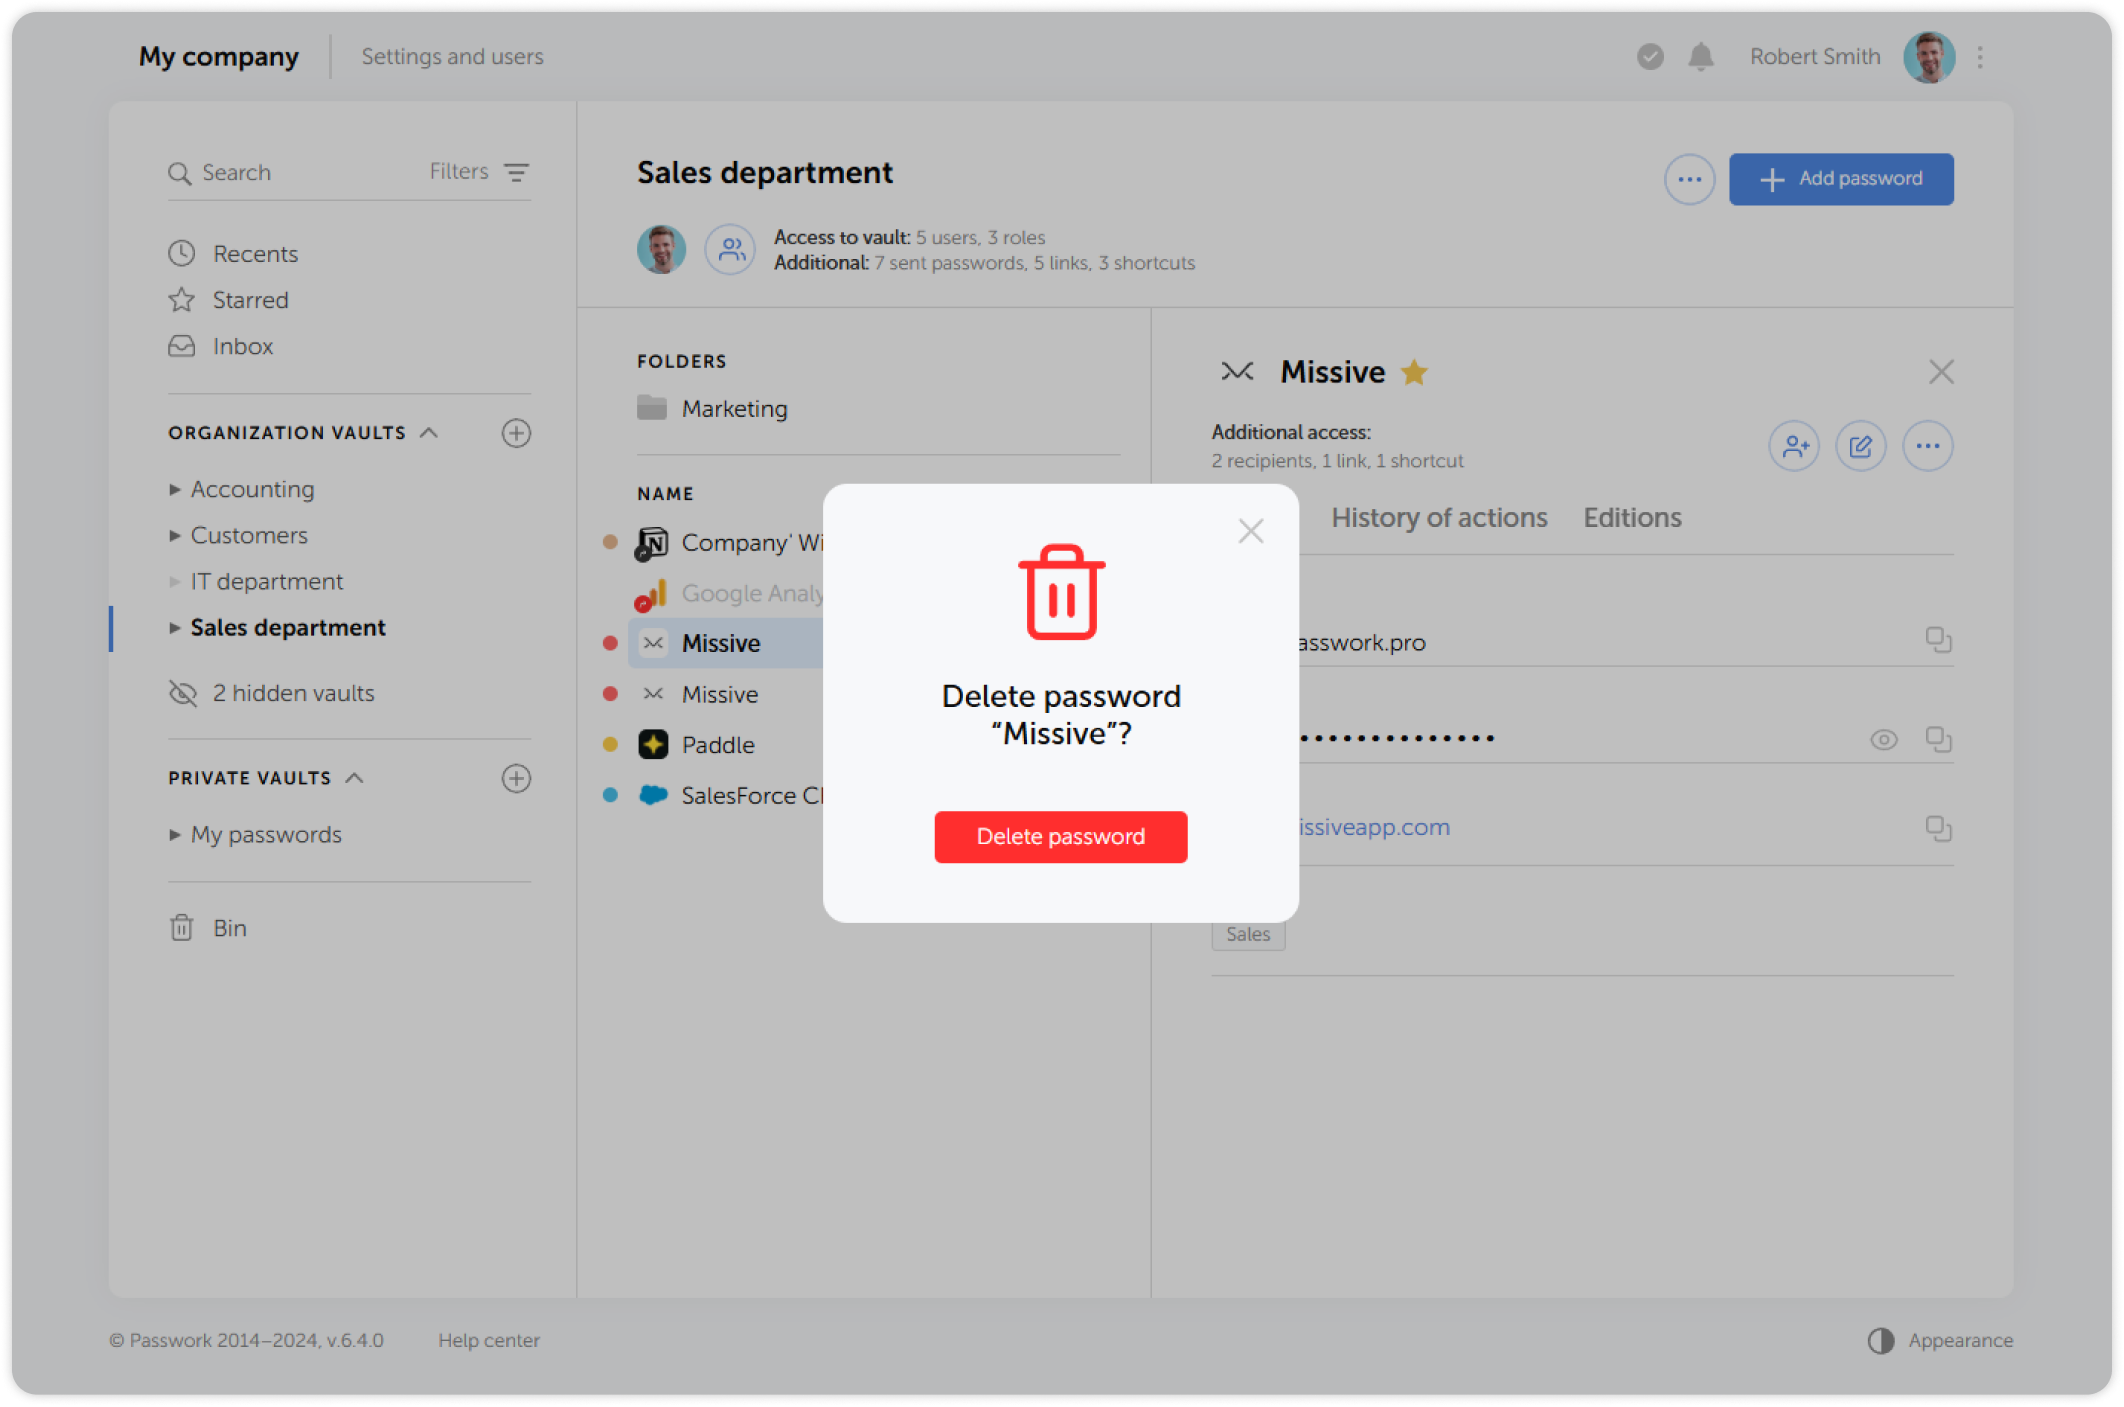This screenshot has height=1407, width=2124.
Task: Click the red color dot beside Missive
Action: point(611,643)
